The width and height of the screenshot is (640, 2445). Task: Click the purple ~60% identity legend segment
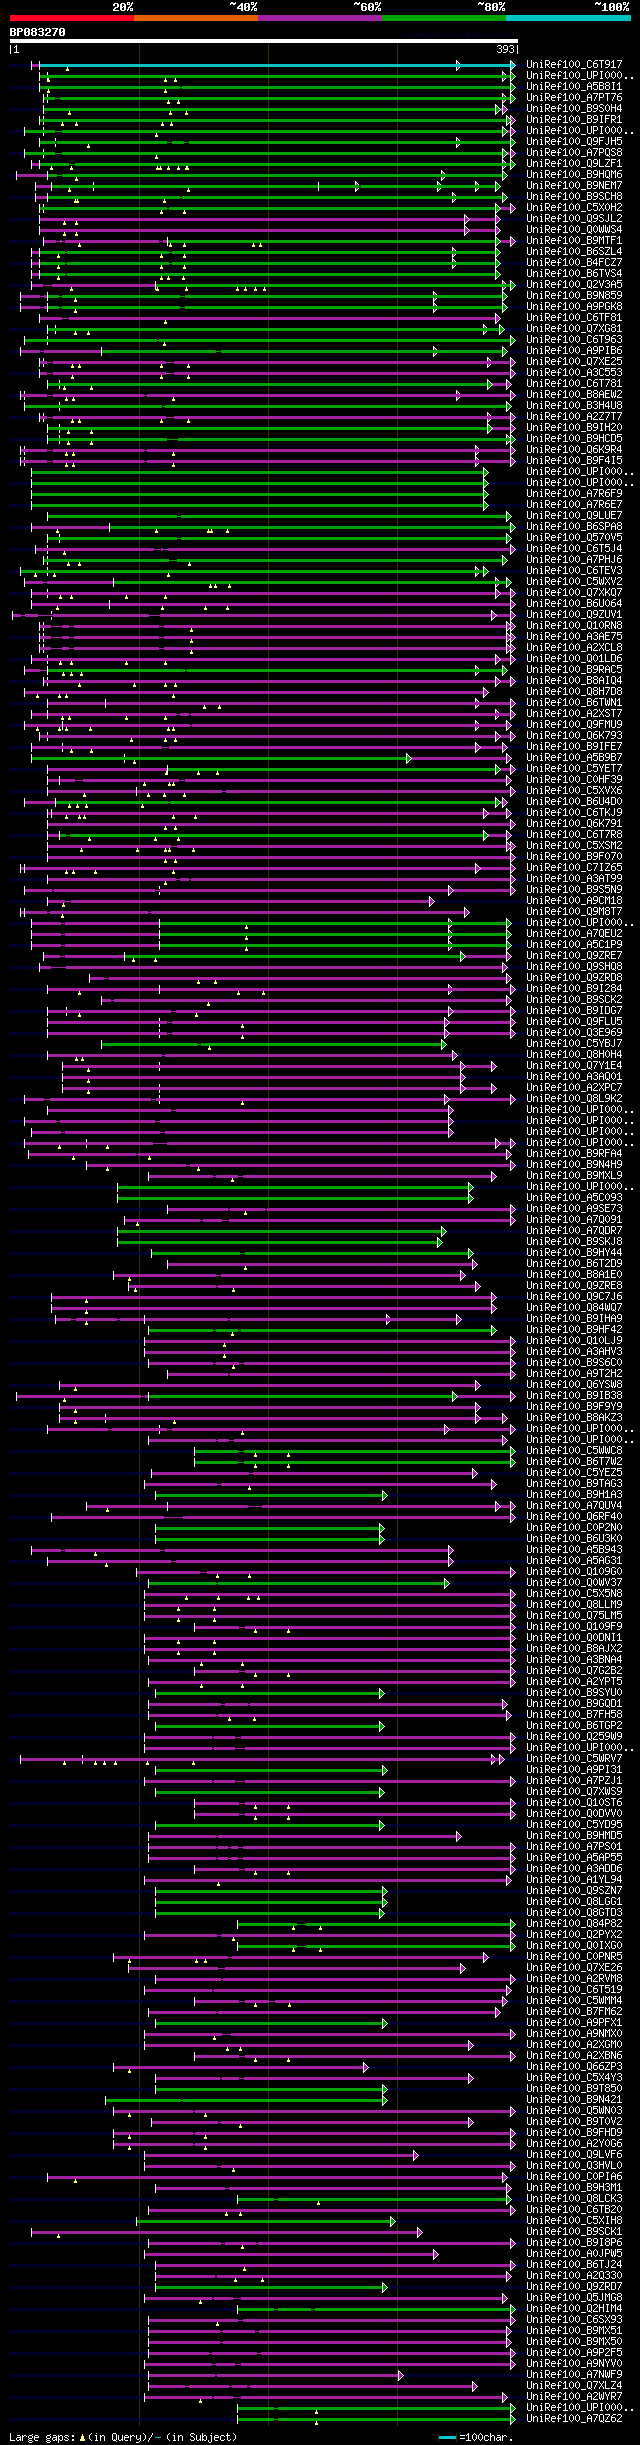319,18
